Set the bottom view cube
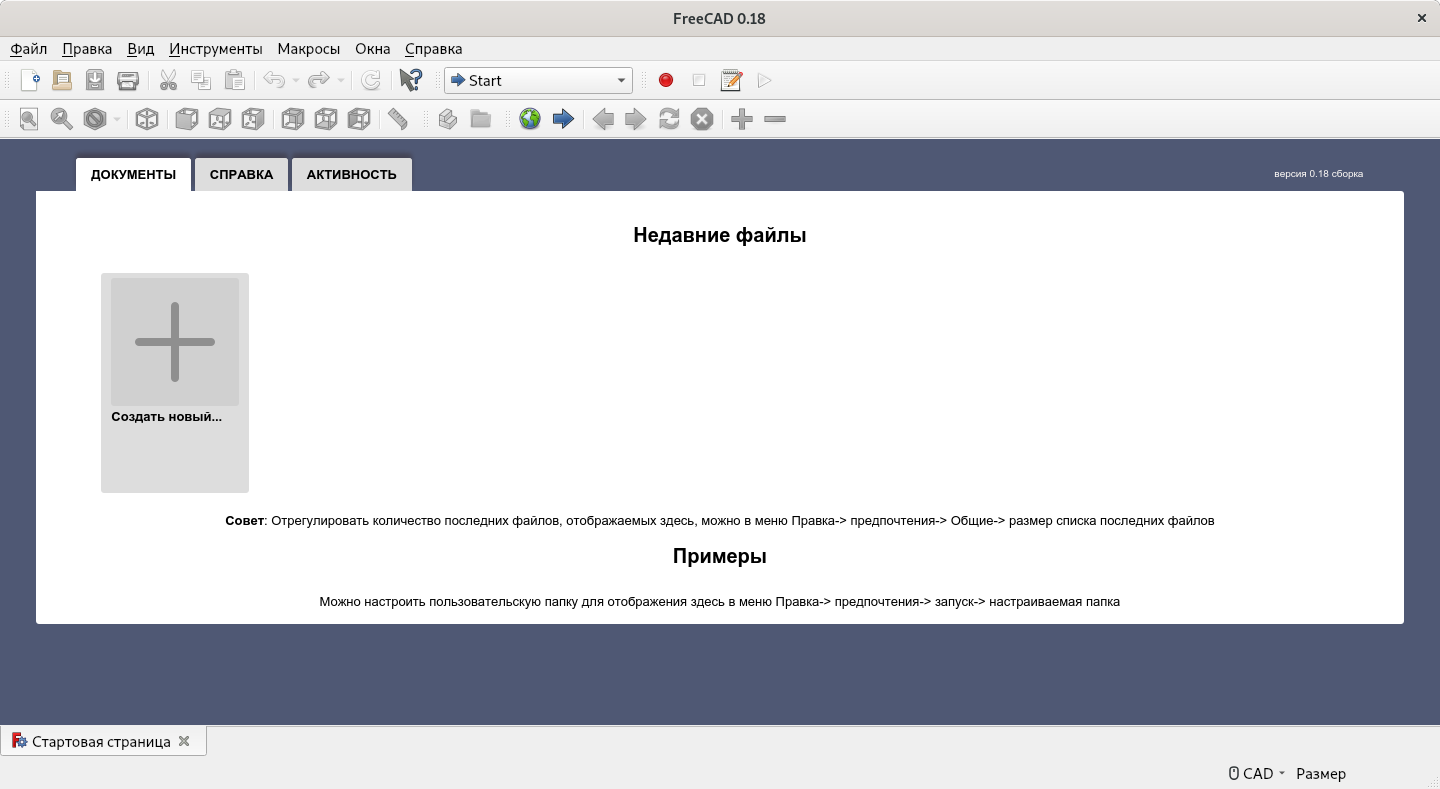Screen dimensions: 1440x789 325,119
